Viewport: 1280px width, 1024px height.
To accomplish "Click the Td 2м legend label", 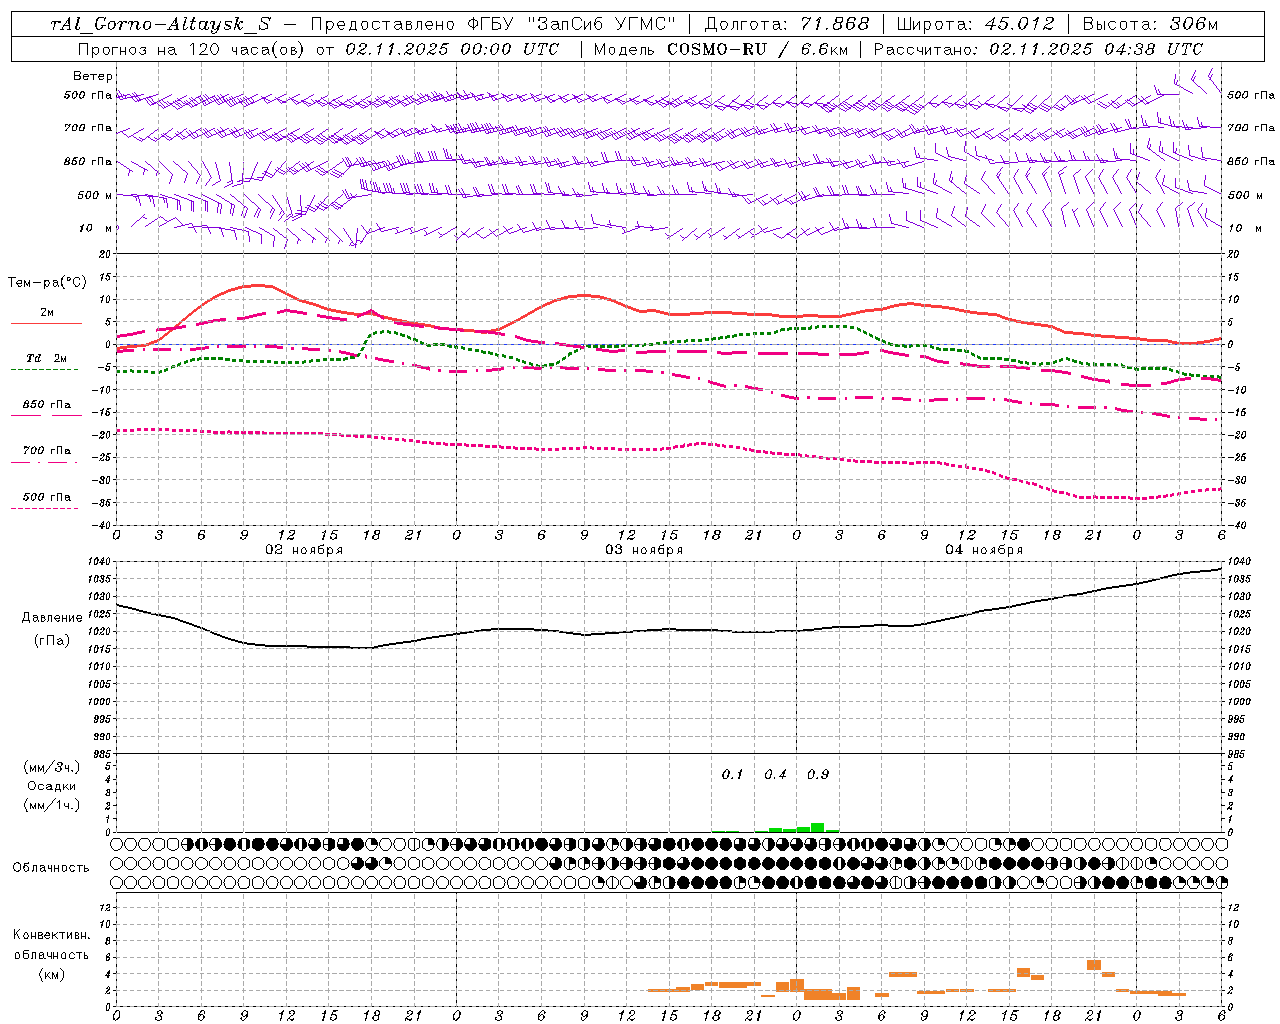I will pos(46,358).
